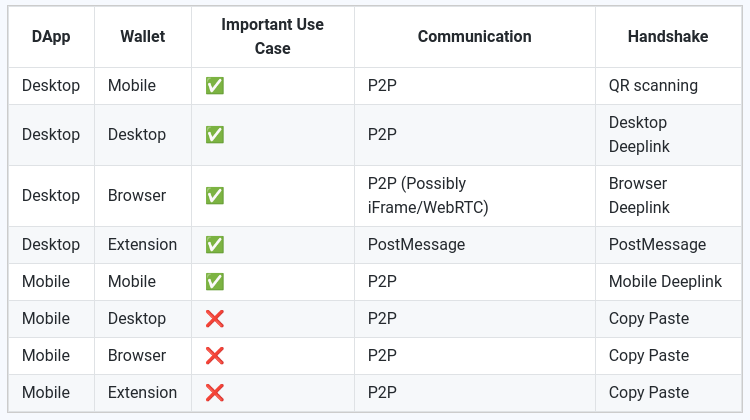Click the Wallet column header
The height and width of the screenshot is (420, 750).
pos(142,37)
